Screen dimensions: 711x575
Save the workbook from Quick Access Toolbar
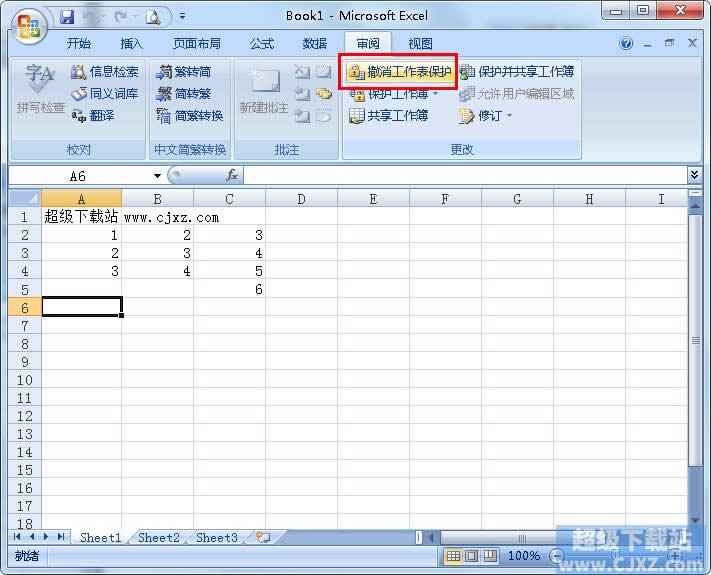pos(67,16)
